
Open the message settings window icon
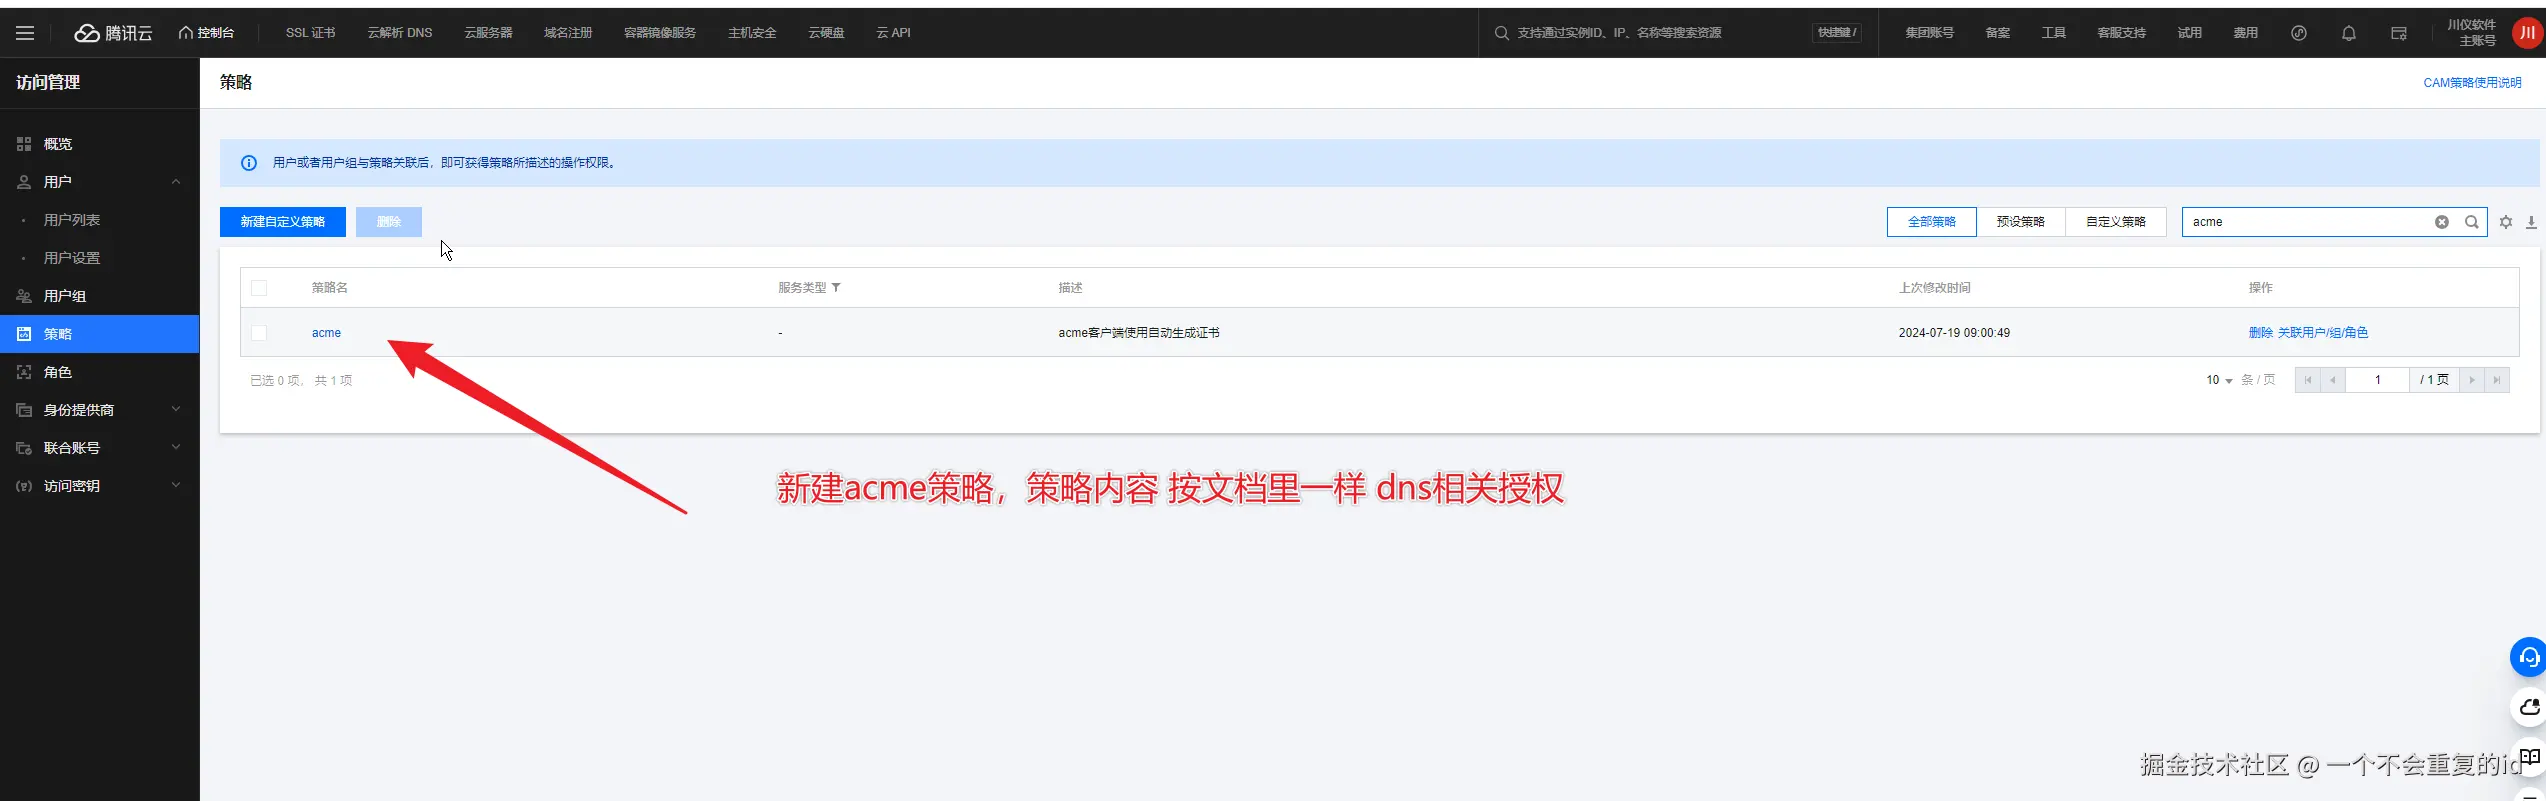click(2399, 33)
